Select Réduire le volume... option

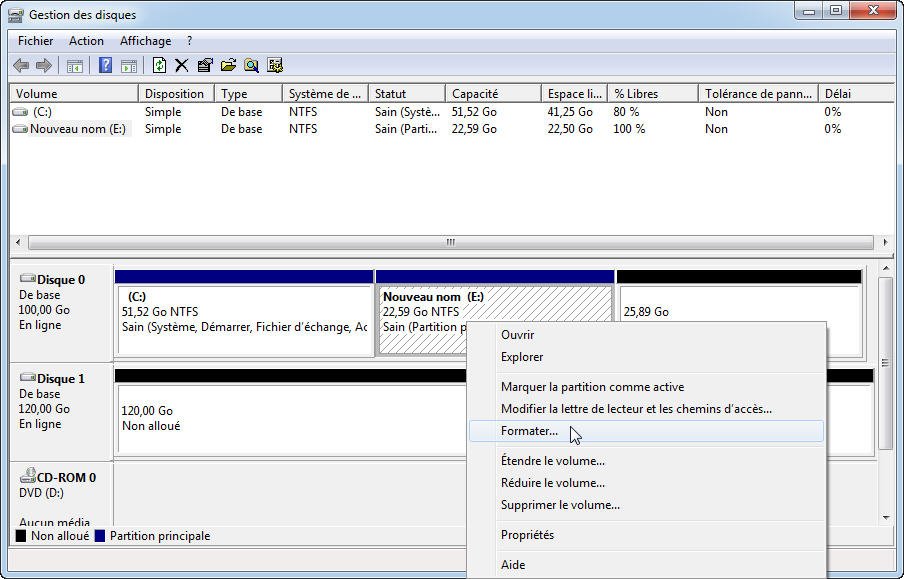tap(552, 483)
